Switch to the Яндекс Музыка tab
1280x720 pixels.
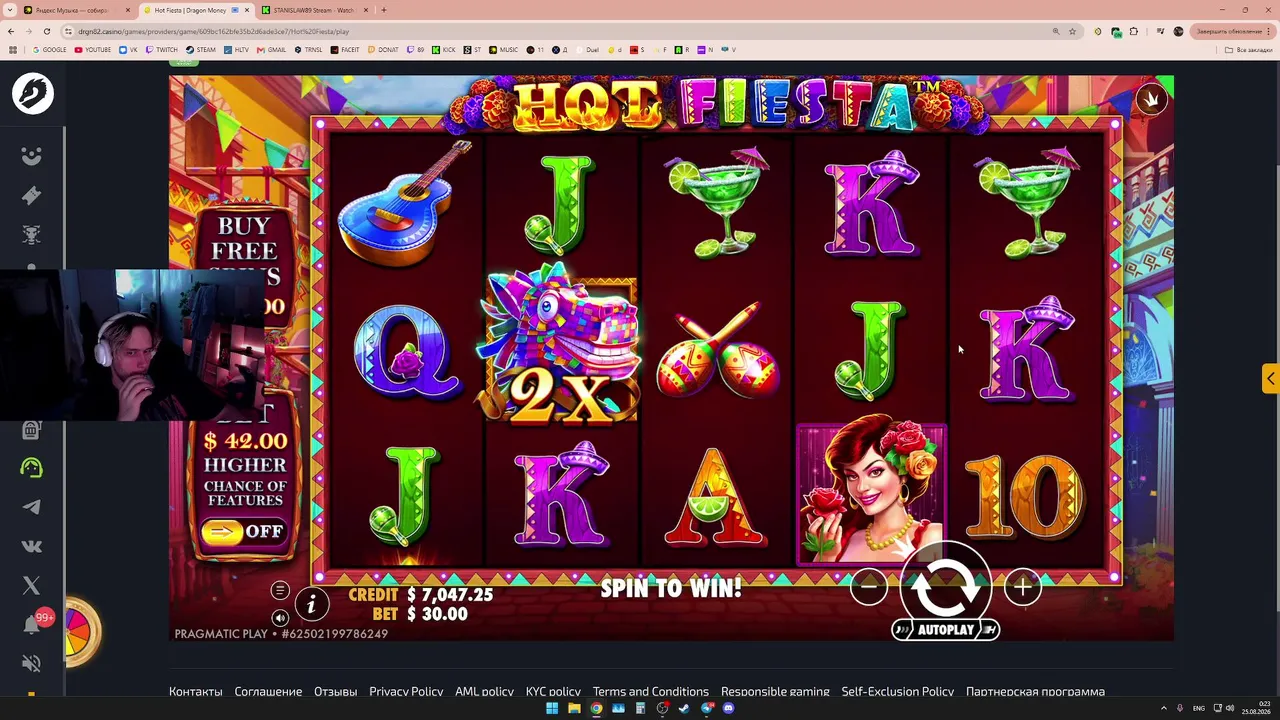click(x=76, y=10)
